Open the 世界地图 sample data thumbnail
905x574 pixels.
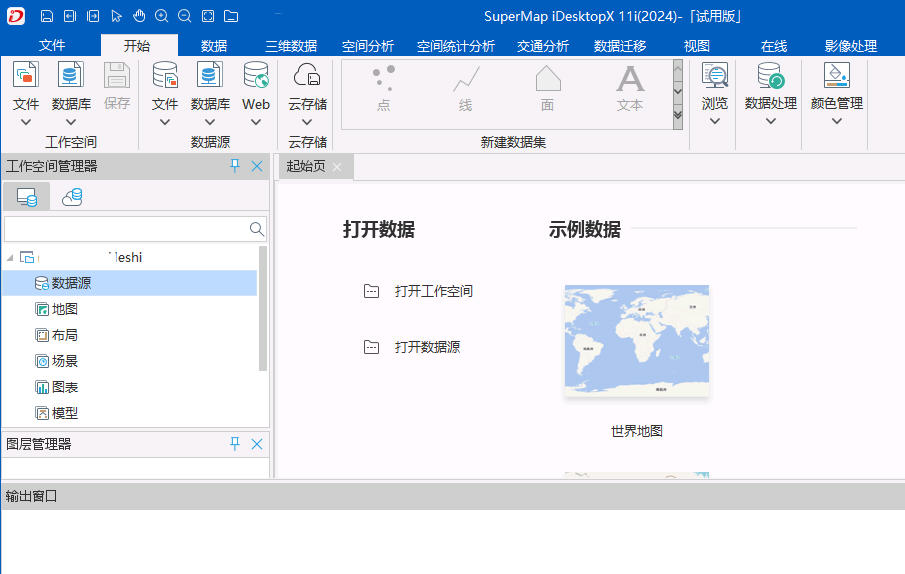pyautogui.click(x=636, y=341)
